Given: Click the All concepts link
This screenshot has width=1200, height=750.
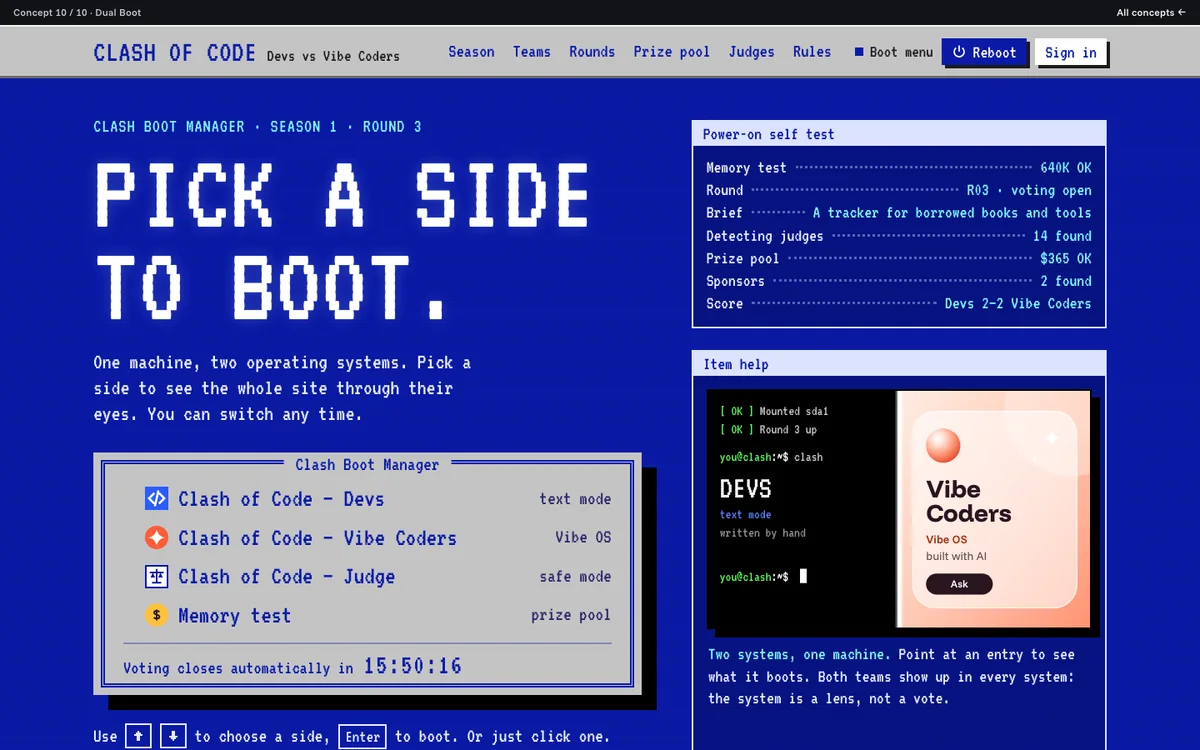Looking at the screenshot, I should click(1151, 13).
